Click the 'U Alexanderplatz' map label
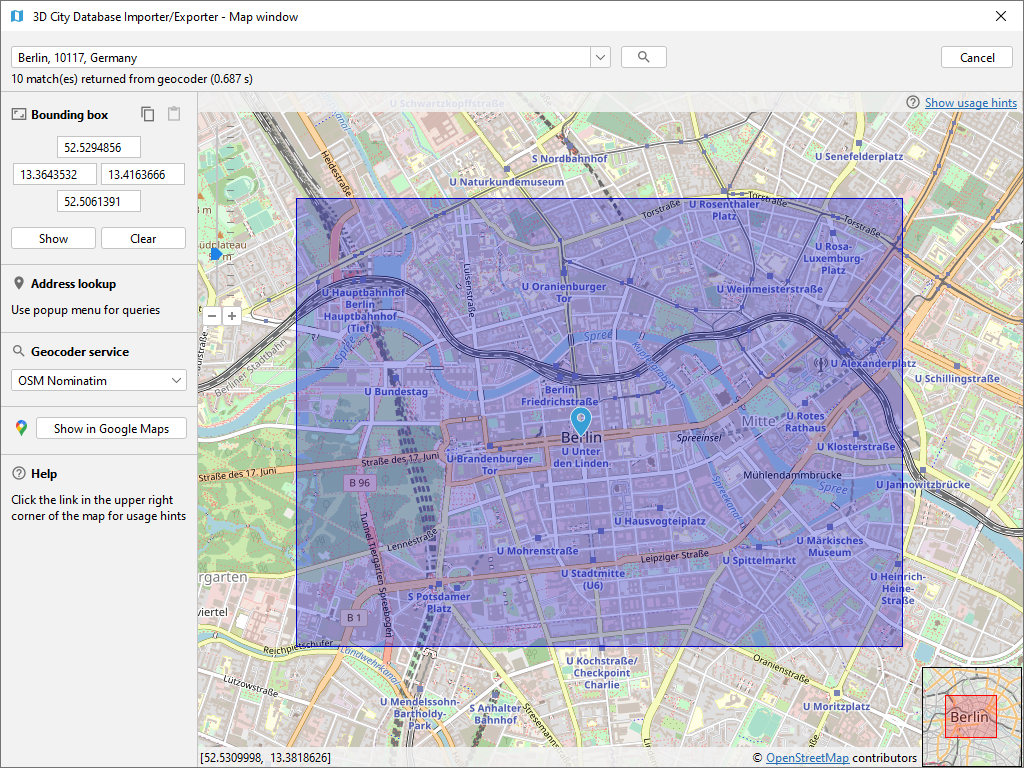The image size is (1024, 768). pos(873,363)
